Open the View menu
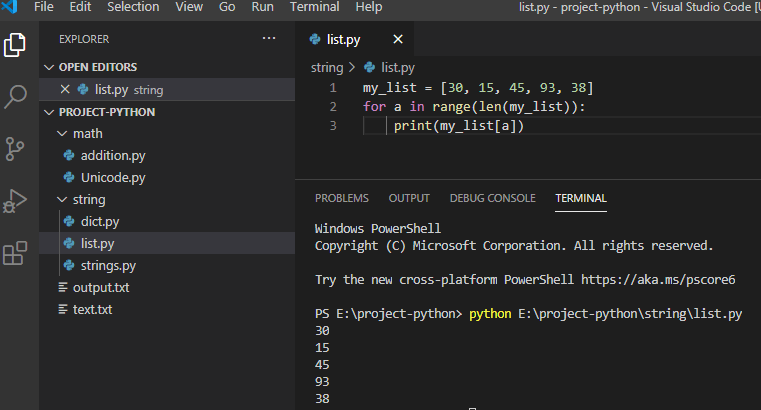Screen dimensions: 761x410 189,7
